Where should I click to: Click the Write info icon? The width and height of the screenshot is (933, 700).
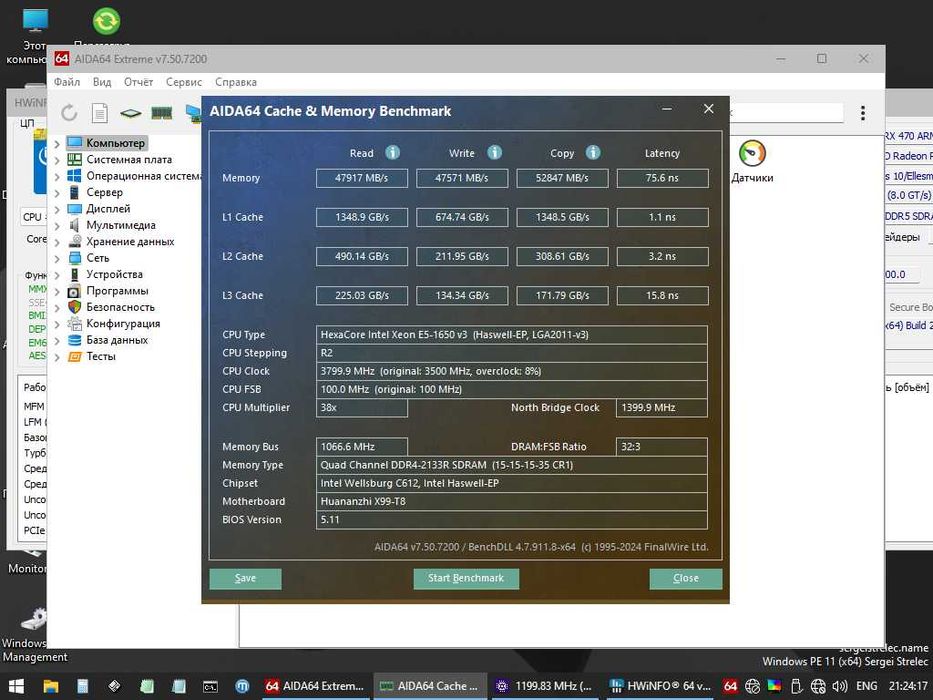click(494, 153)
